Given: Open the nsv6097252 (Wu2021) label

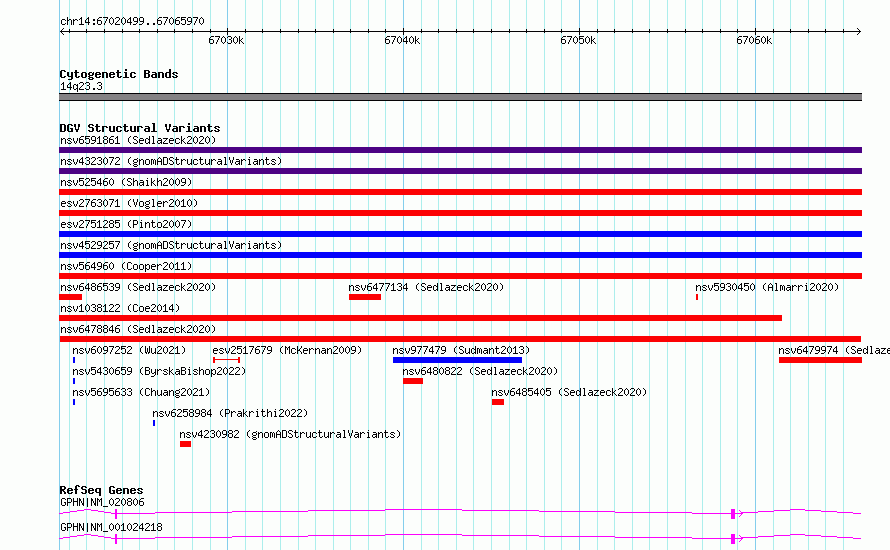Looking at the screenshot, I should pos(129,350).
